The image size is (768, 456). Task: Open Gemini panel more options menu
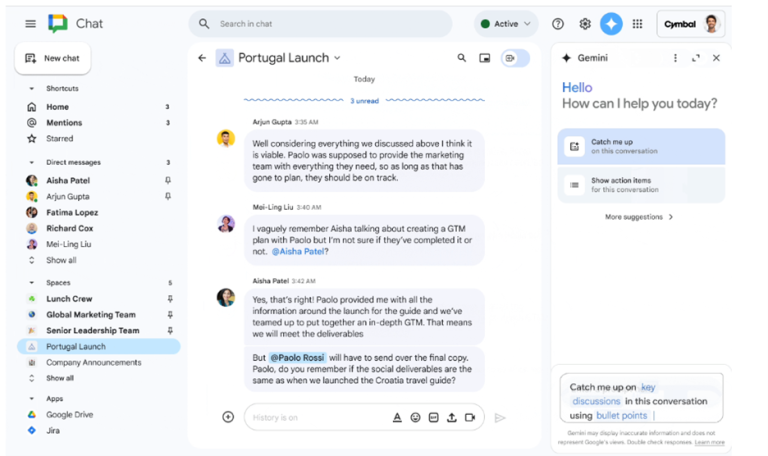(675, 58)
